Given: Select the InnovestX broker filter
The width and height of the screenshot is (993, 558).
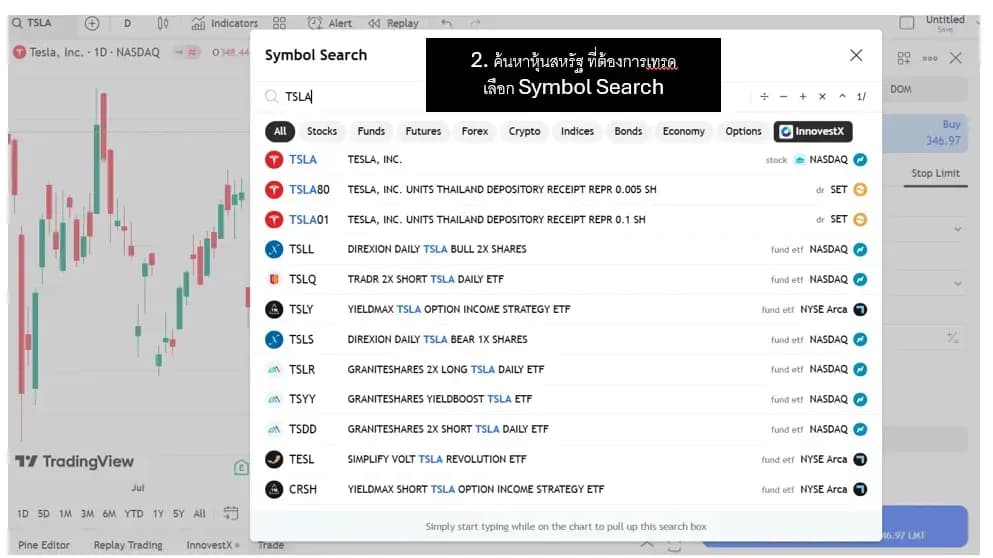Looking at the screenshot, I should [x=813, y=131].
